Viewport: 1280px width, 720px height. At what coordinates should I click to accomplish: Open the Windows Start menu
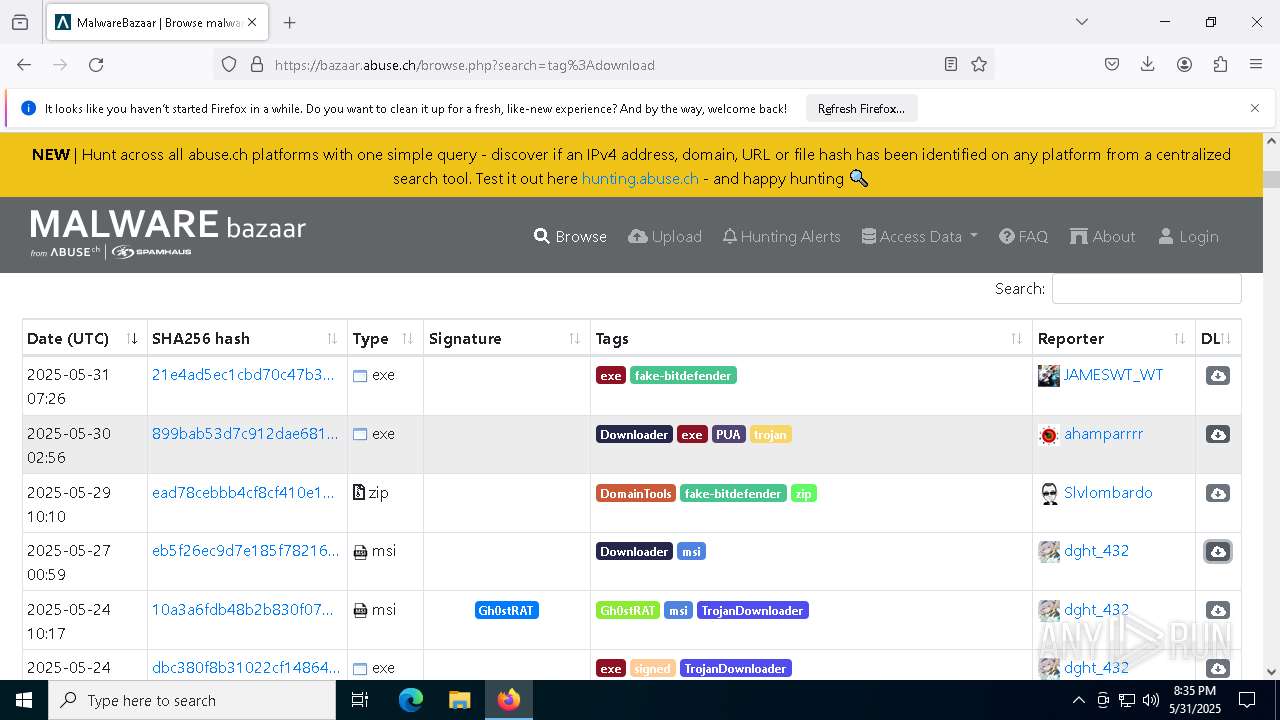(x=24, y=700)
